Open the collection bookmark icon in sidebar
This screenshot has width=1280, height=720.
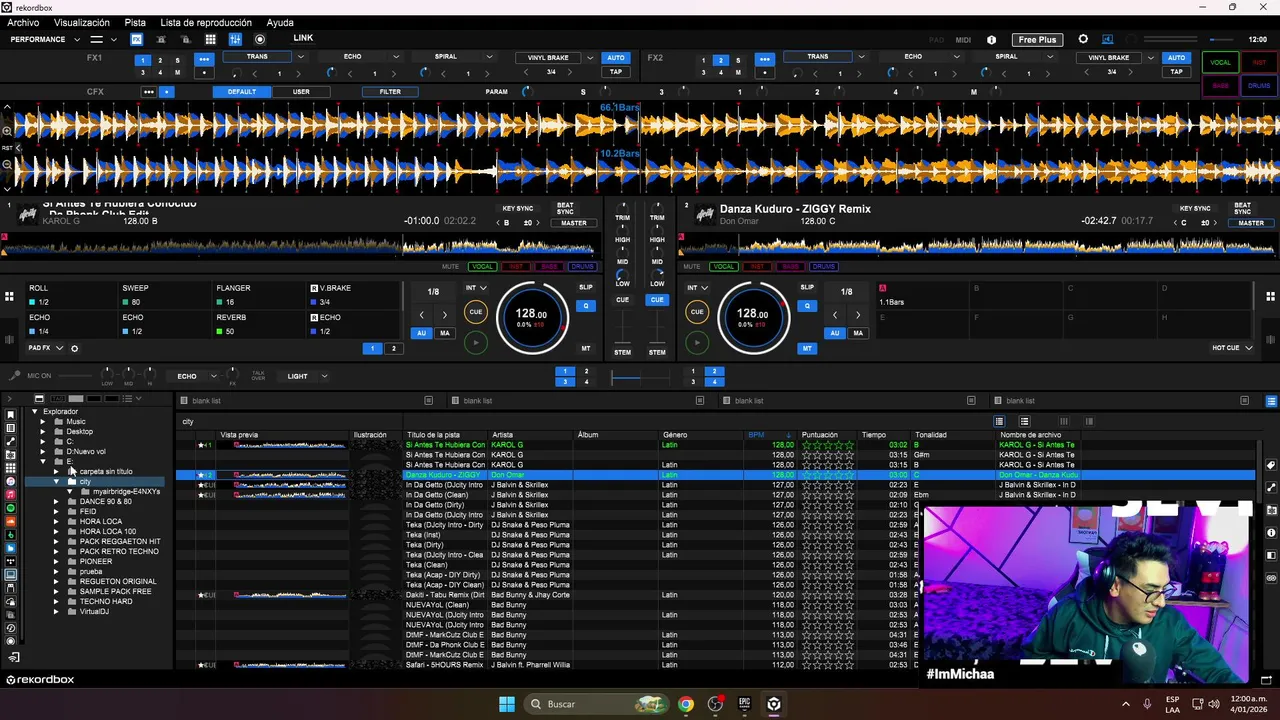[11, 414]
